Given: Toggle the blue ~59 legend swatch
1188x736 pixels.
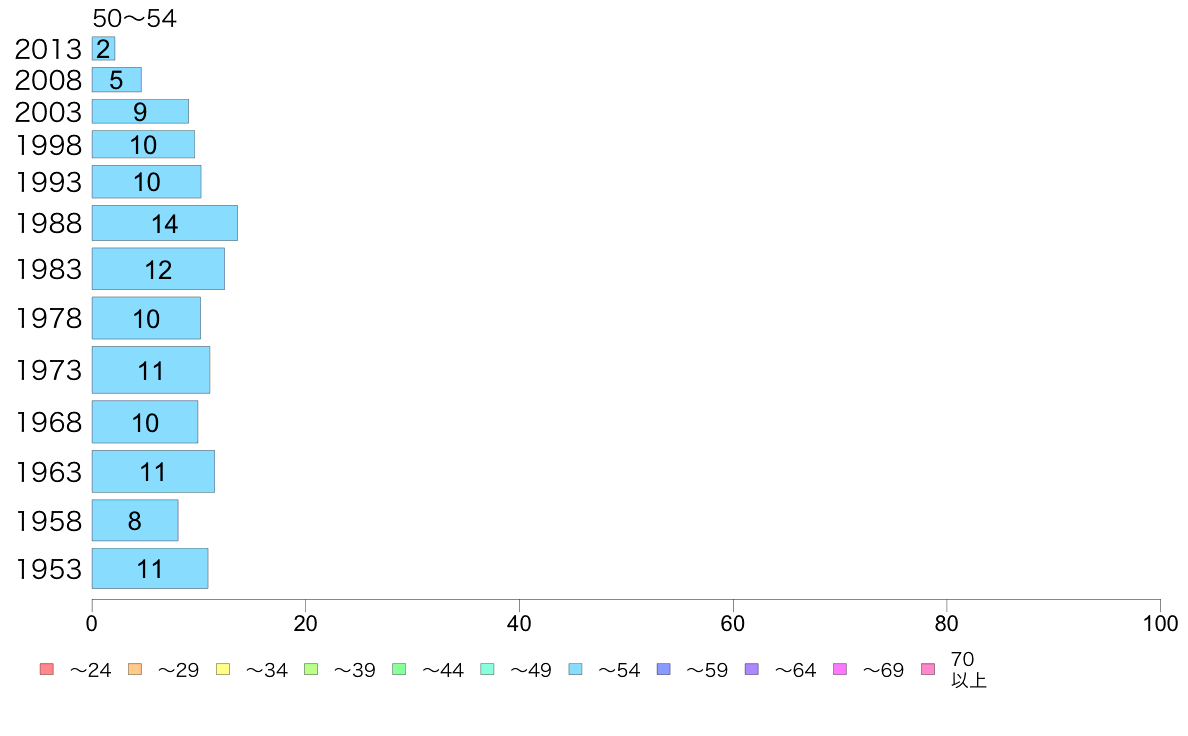Looking at the screenshot, I should (x=664, y=669).
